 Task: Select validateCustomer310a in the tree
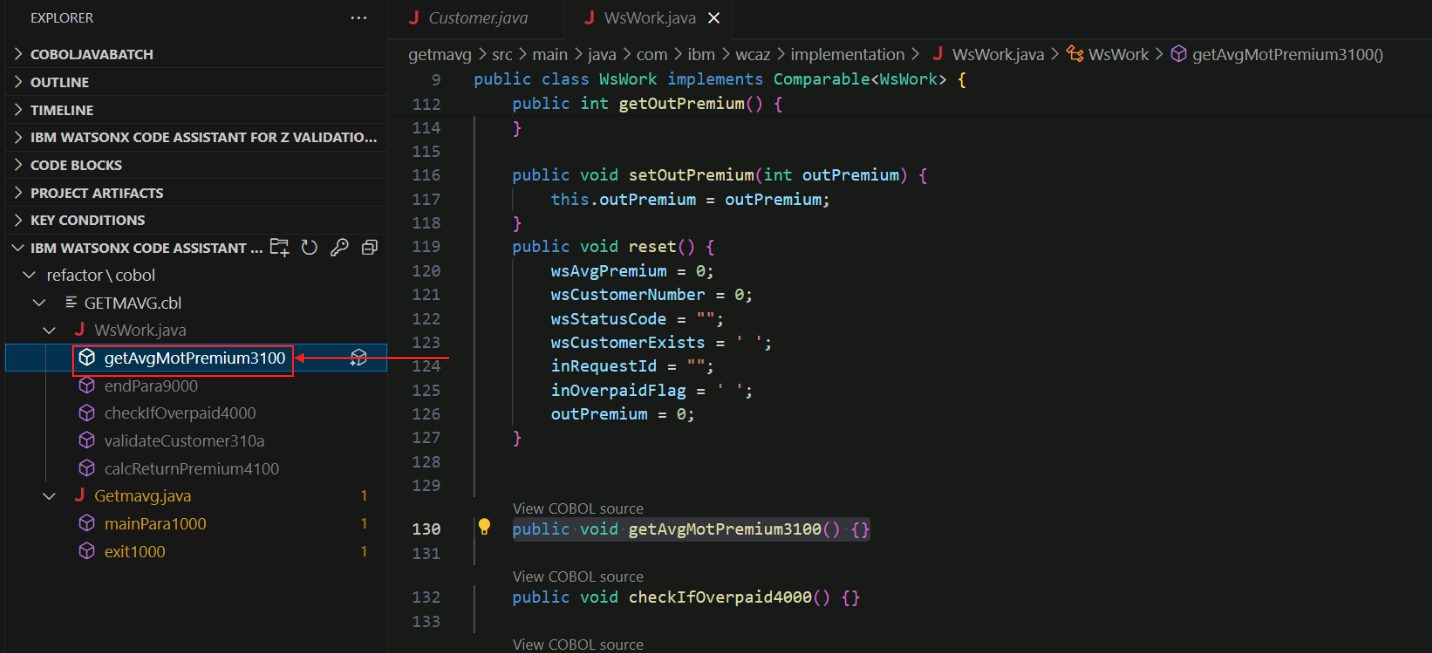(x=184, y=441)
